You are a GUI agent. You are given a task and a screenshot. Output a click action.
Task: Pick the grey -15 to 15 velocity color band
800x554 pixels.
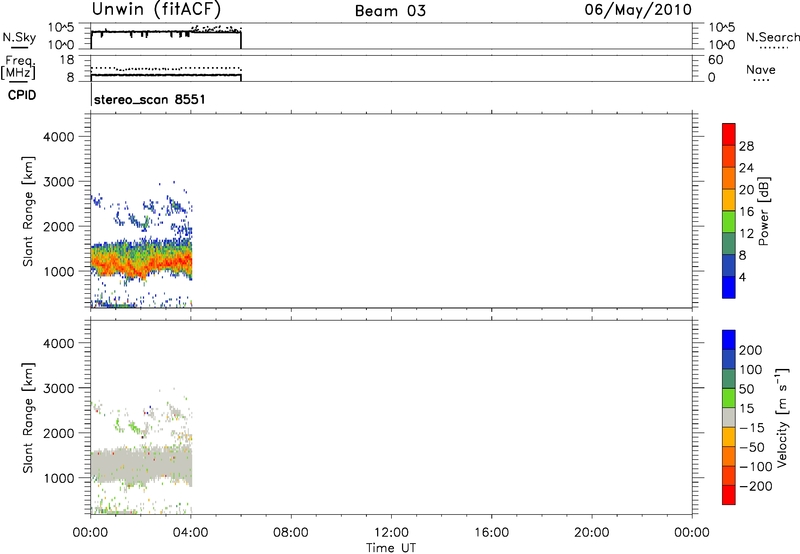(729, 417)
